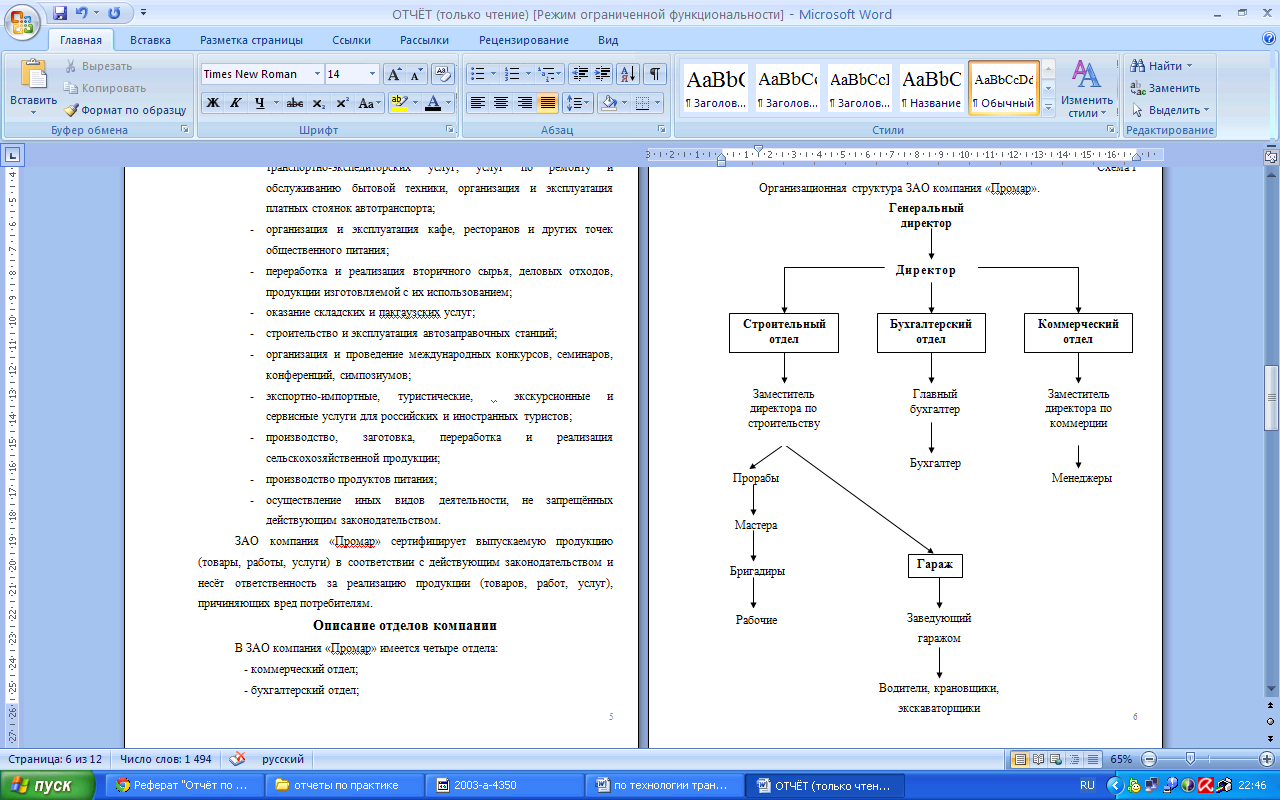Decrease font size with shrink font icon
Screen dimensions: 1280x800
point(416,74)
